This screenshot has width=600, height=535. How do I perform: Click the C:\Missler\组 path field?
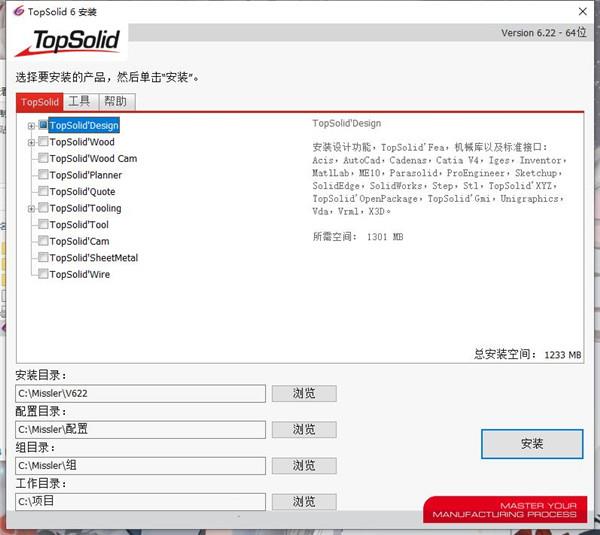[140, 466]
